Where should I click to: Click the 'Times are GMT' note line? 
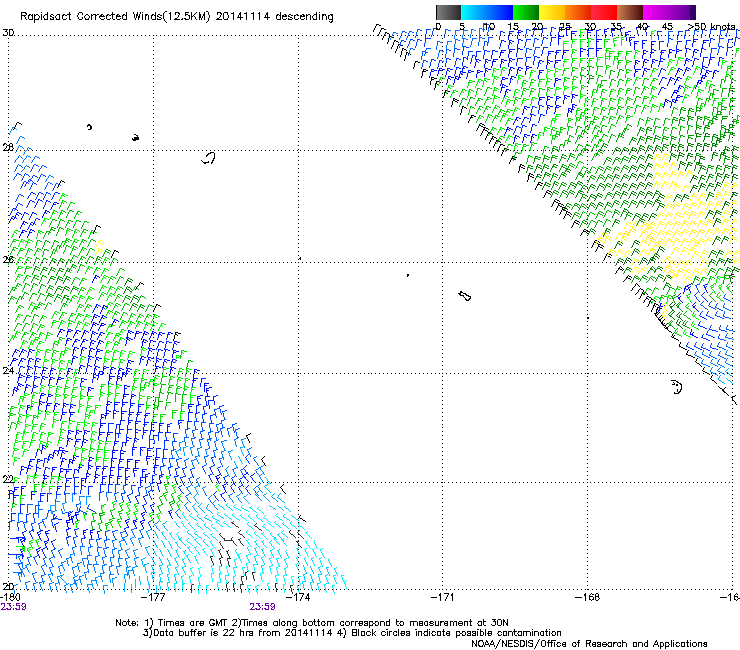(x=311, y=623)
